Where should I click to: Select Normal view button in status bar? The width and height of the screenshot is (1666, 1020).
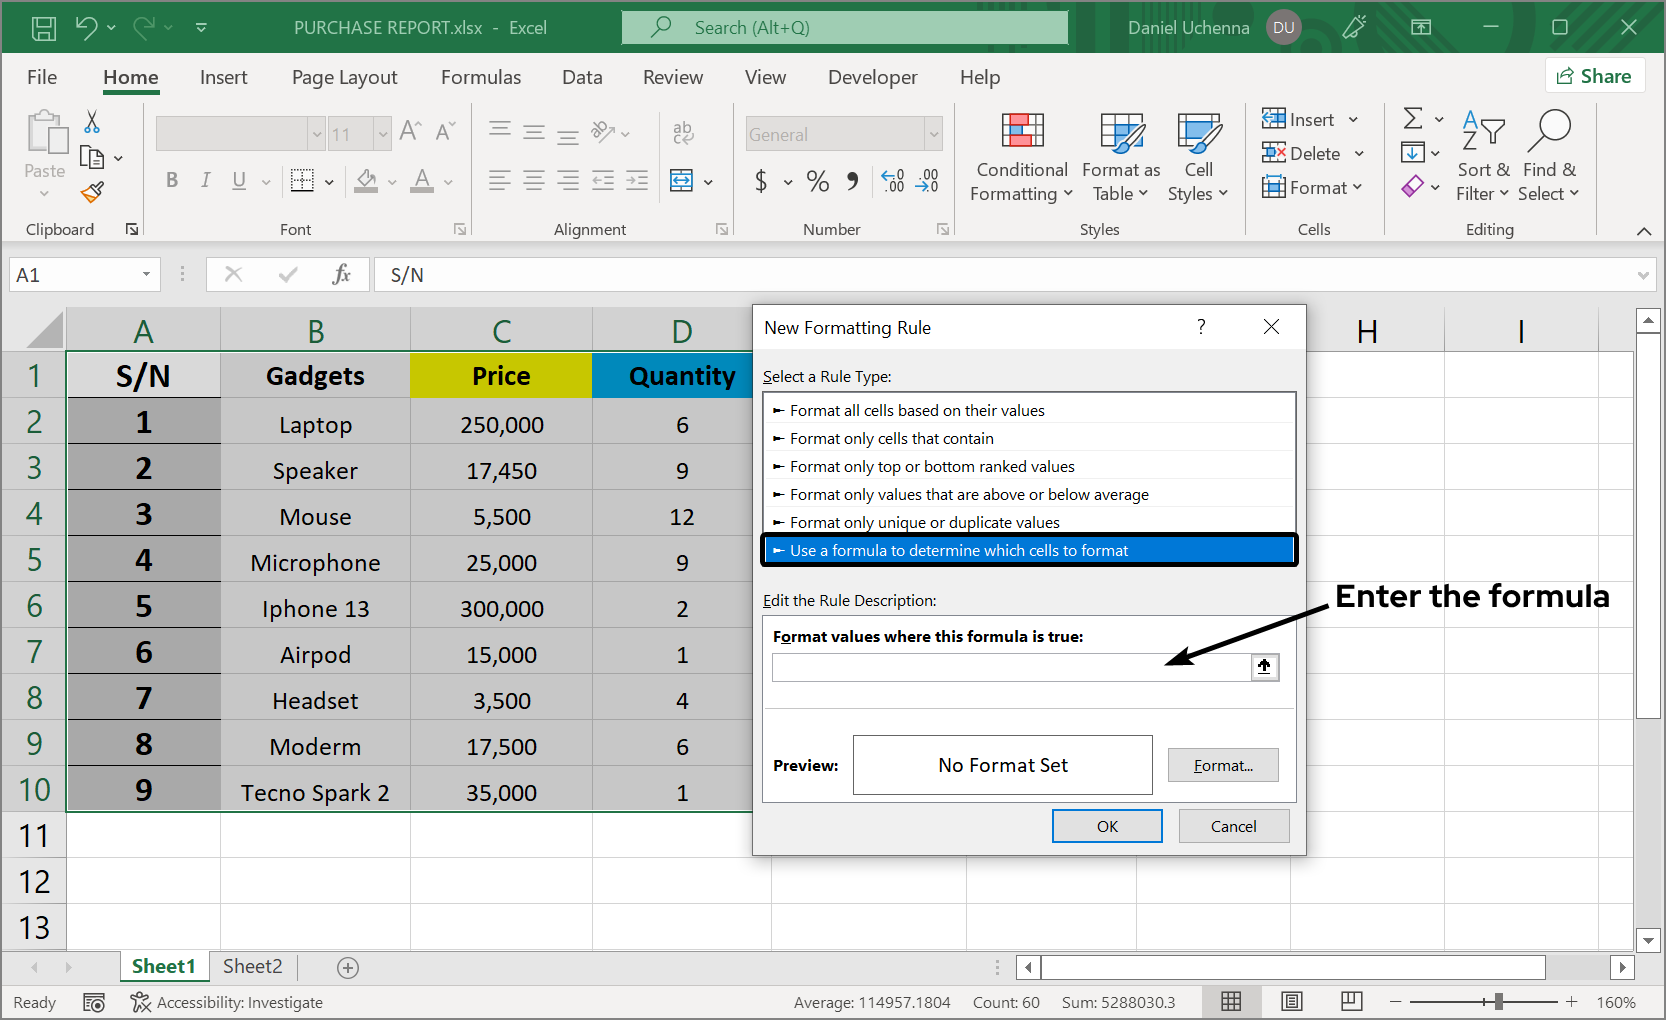click(1231, 1001)
